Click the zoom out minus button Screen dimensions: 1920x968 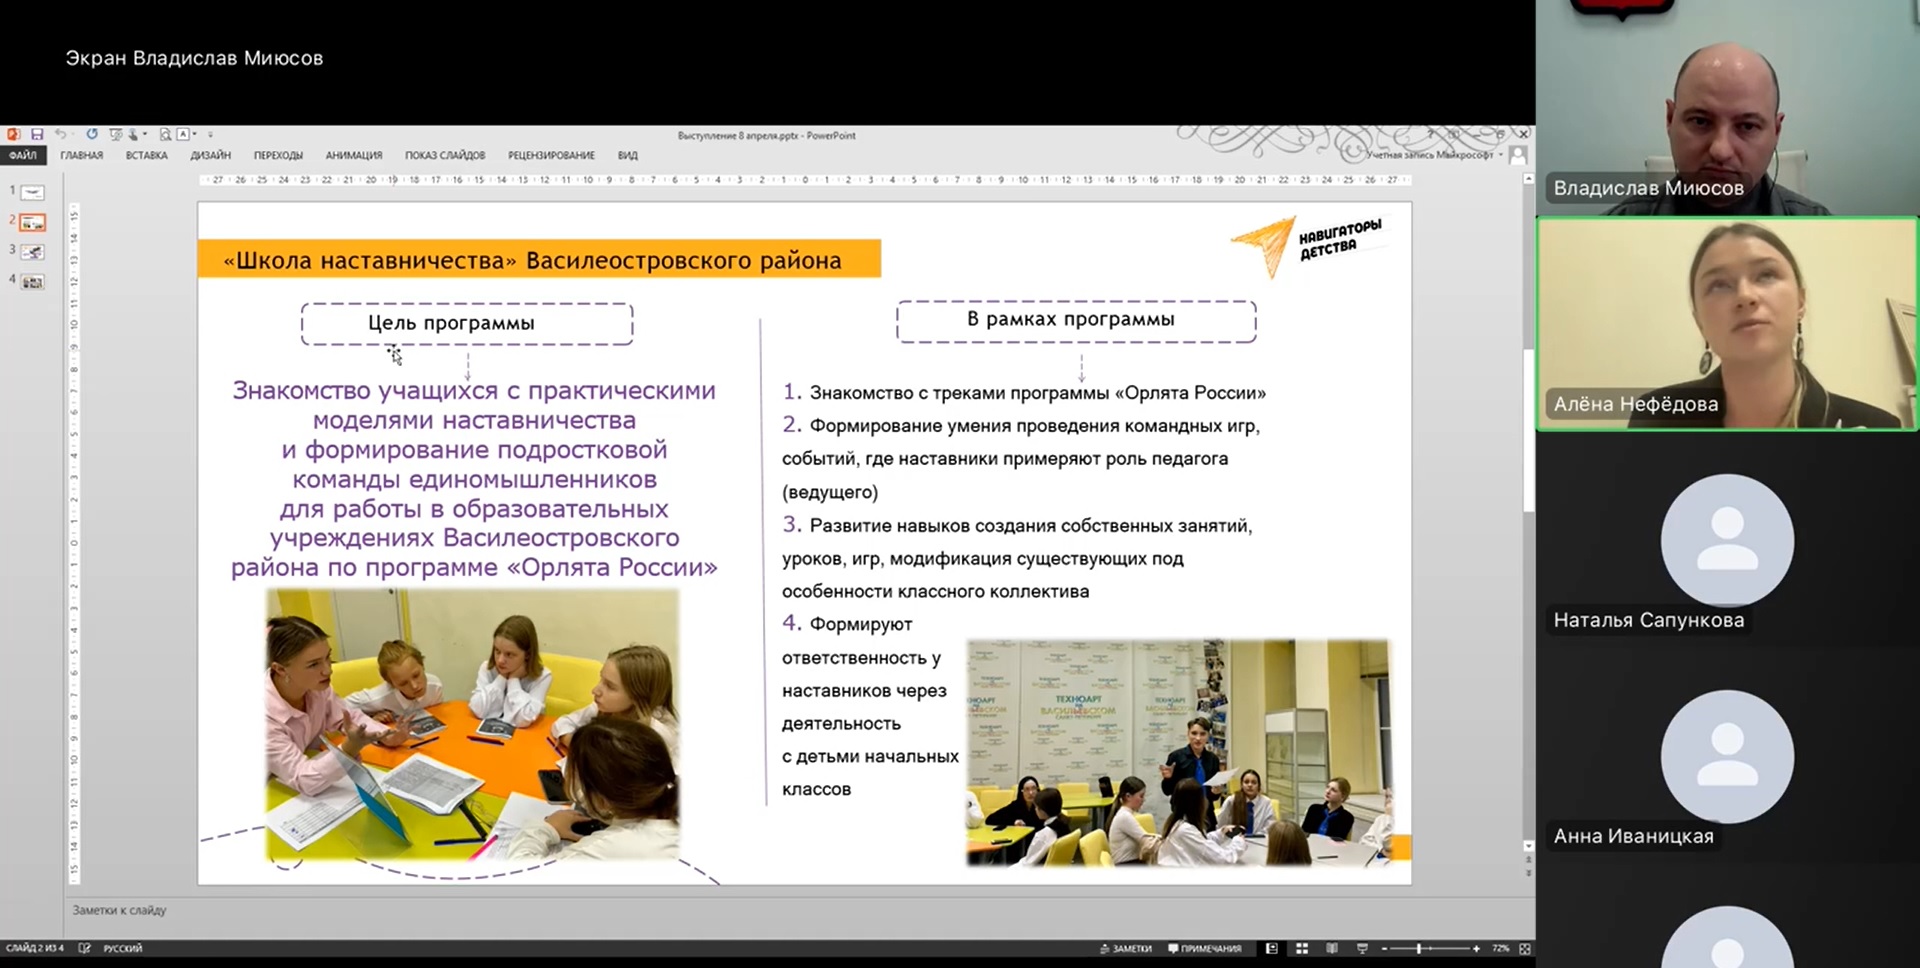[1385, 948]
